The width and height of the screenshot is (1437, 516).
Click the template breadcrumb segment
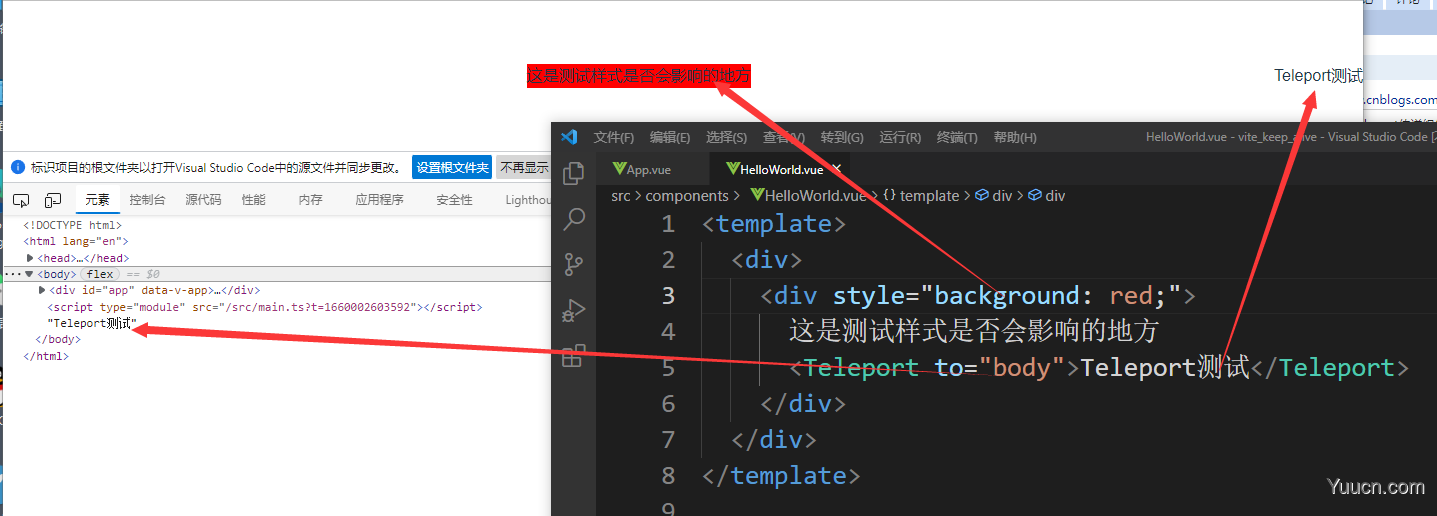[921, 196]
